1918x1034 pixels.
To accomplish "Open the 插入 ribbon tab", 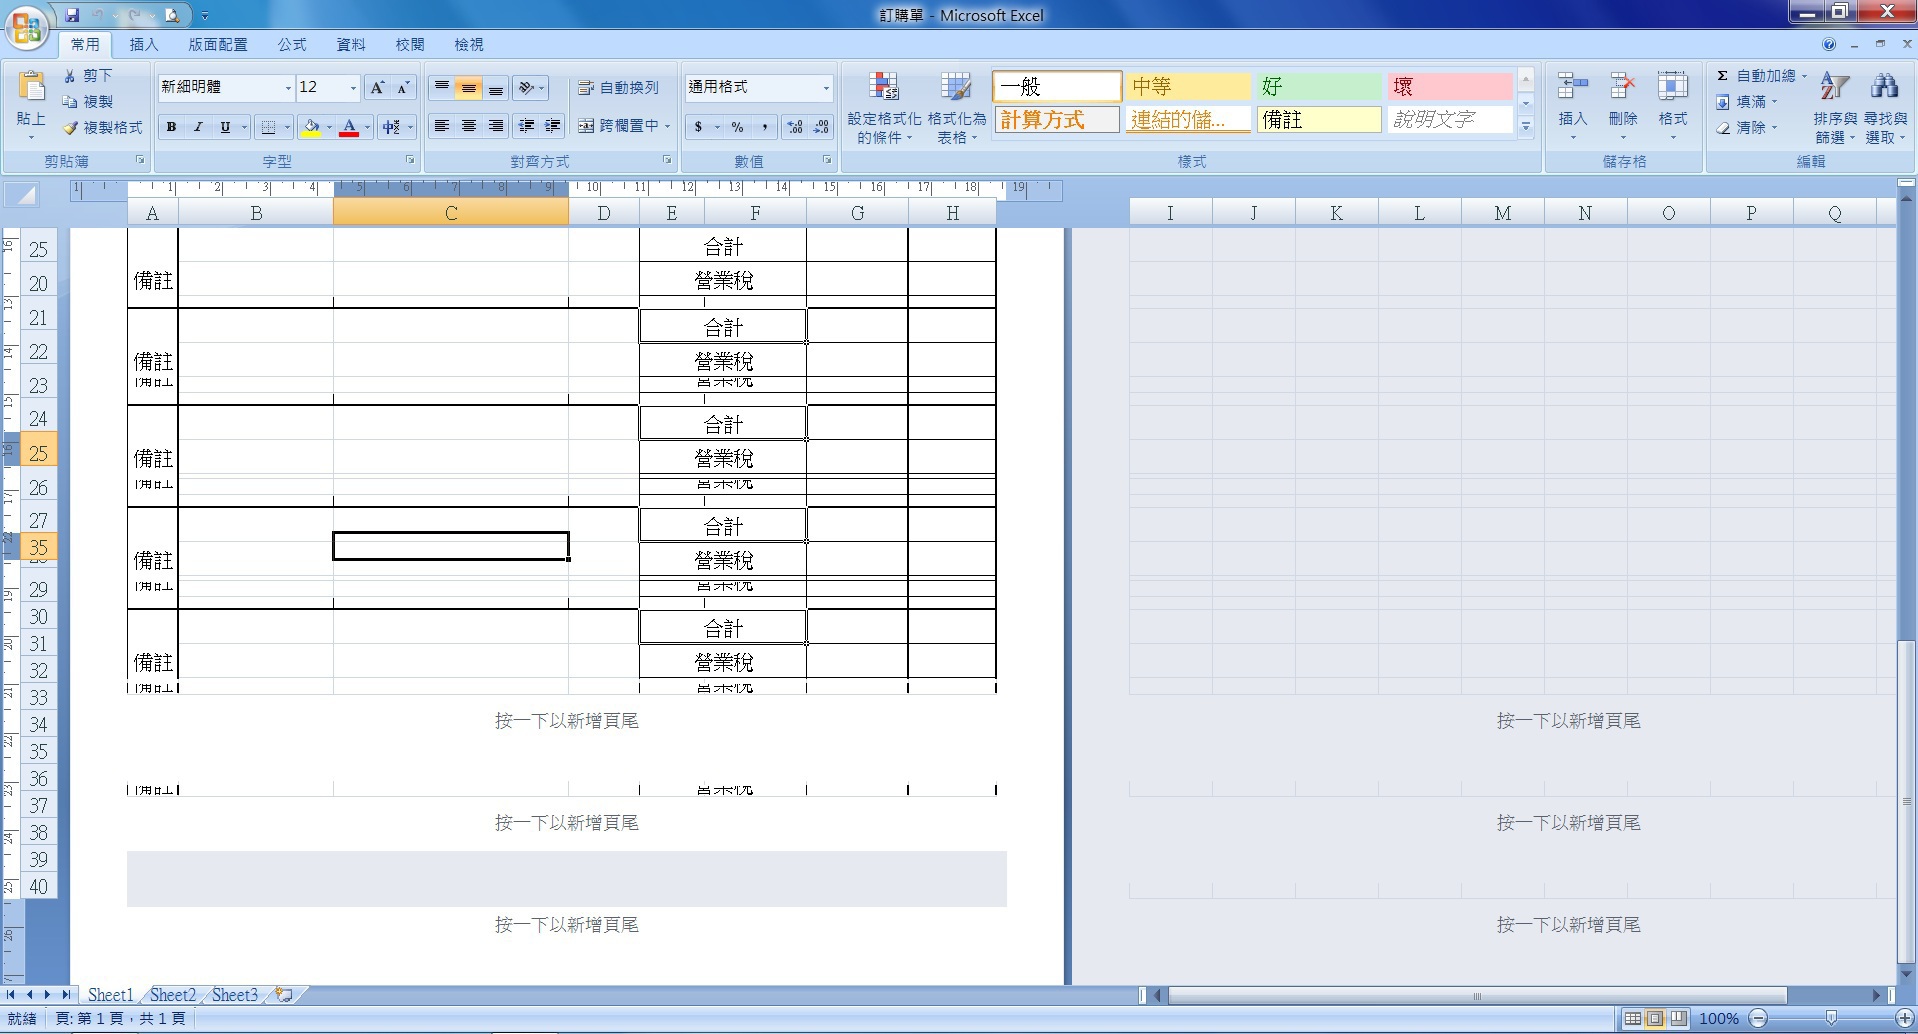I will [x=144, y=45].
